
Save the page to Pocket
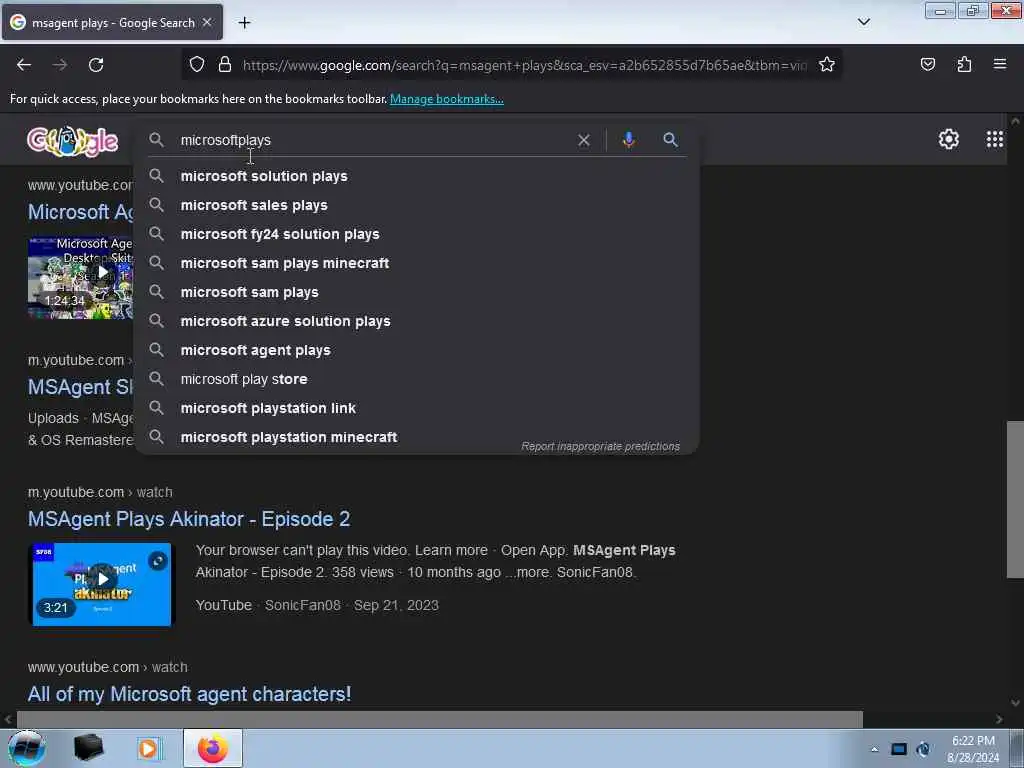click(927, 65)
